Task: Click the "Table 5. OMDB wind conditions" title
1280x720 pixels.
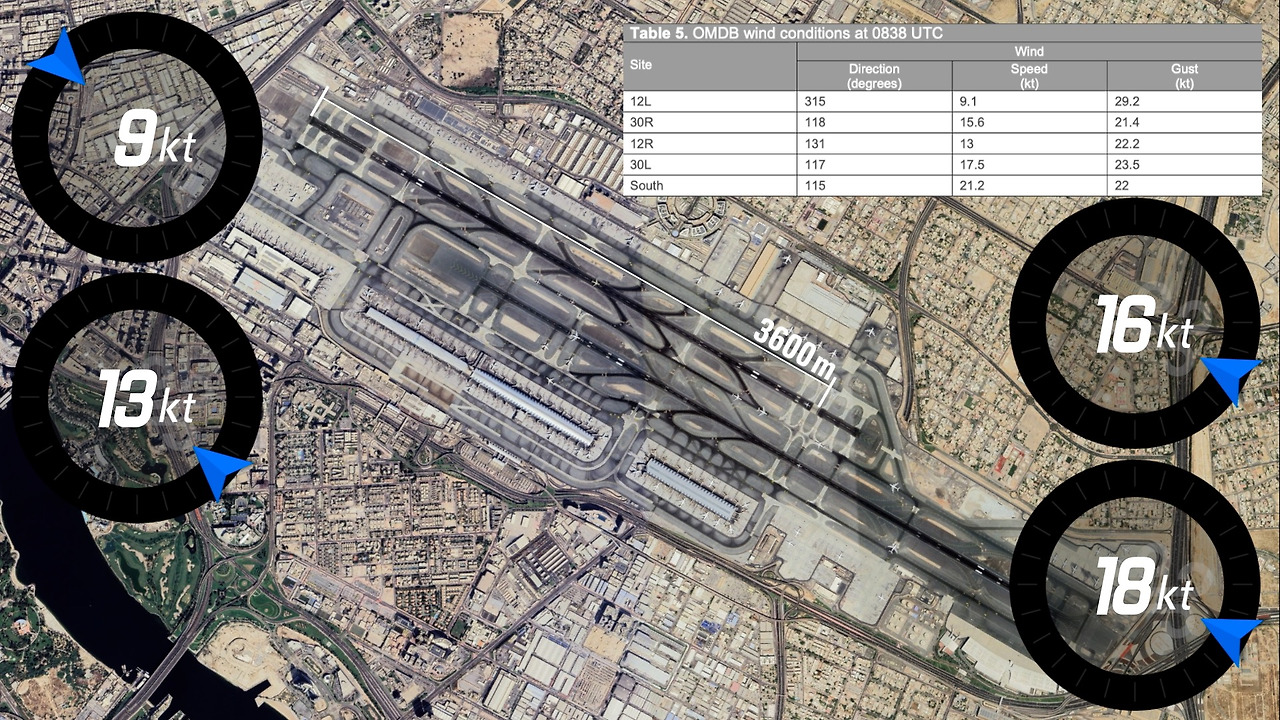Action: 786,33
